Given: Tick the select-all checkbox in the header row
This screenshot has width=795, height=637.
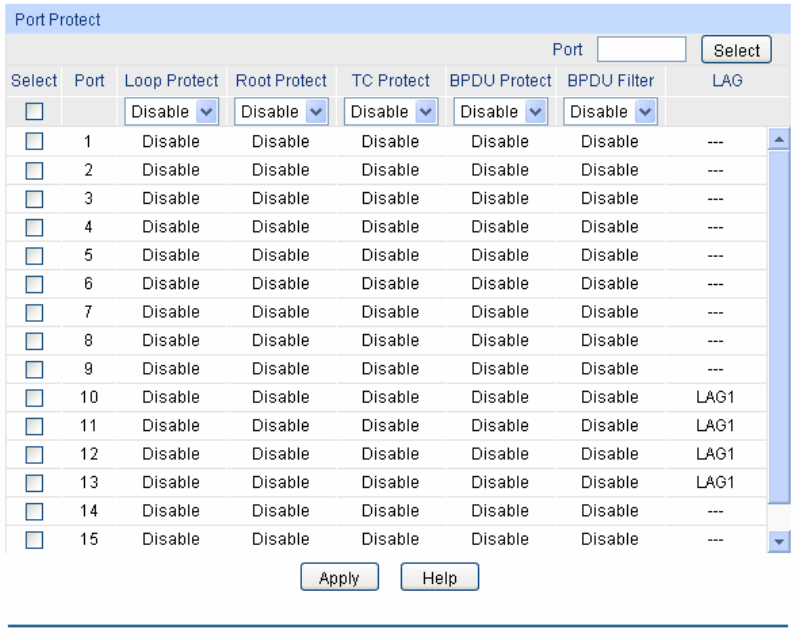Looking at the screenshot, I should [34, 111].
